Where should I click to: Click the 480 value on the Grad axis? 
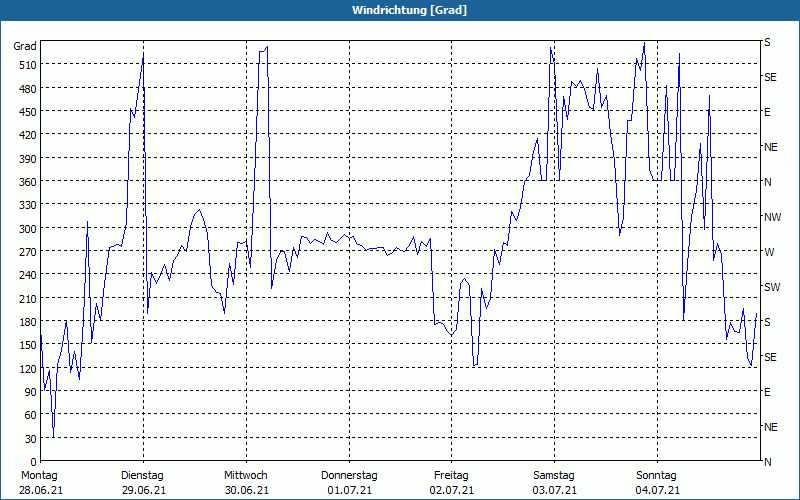pos(28,88)
